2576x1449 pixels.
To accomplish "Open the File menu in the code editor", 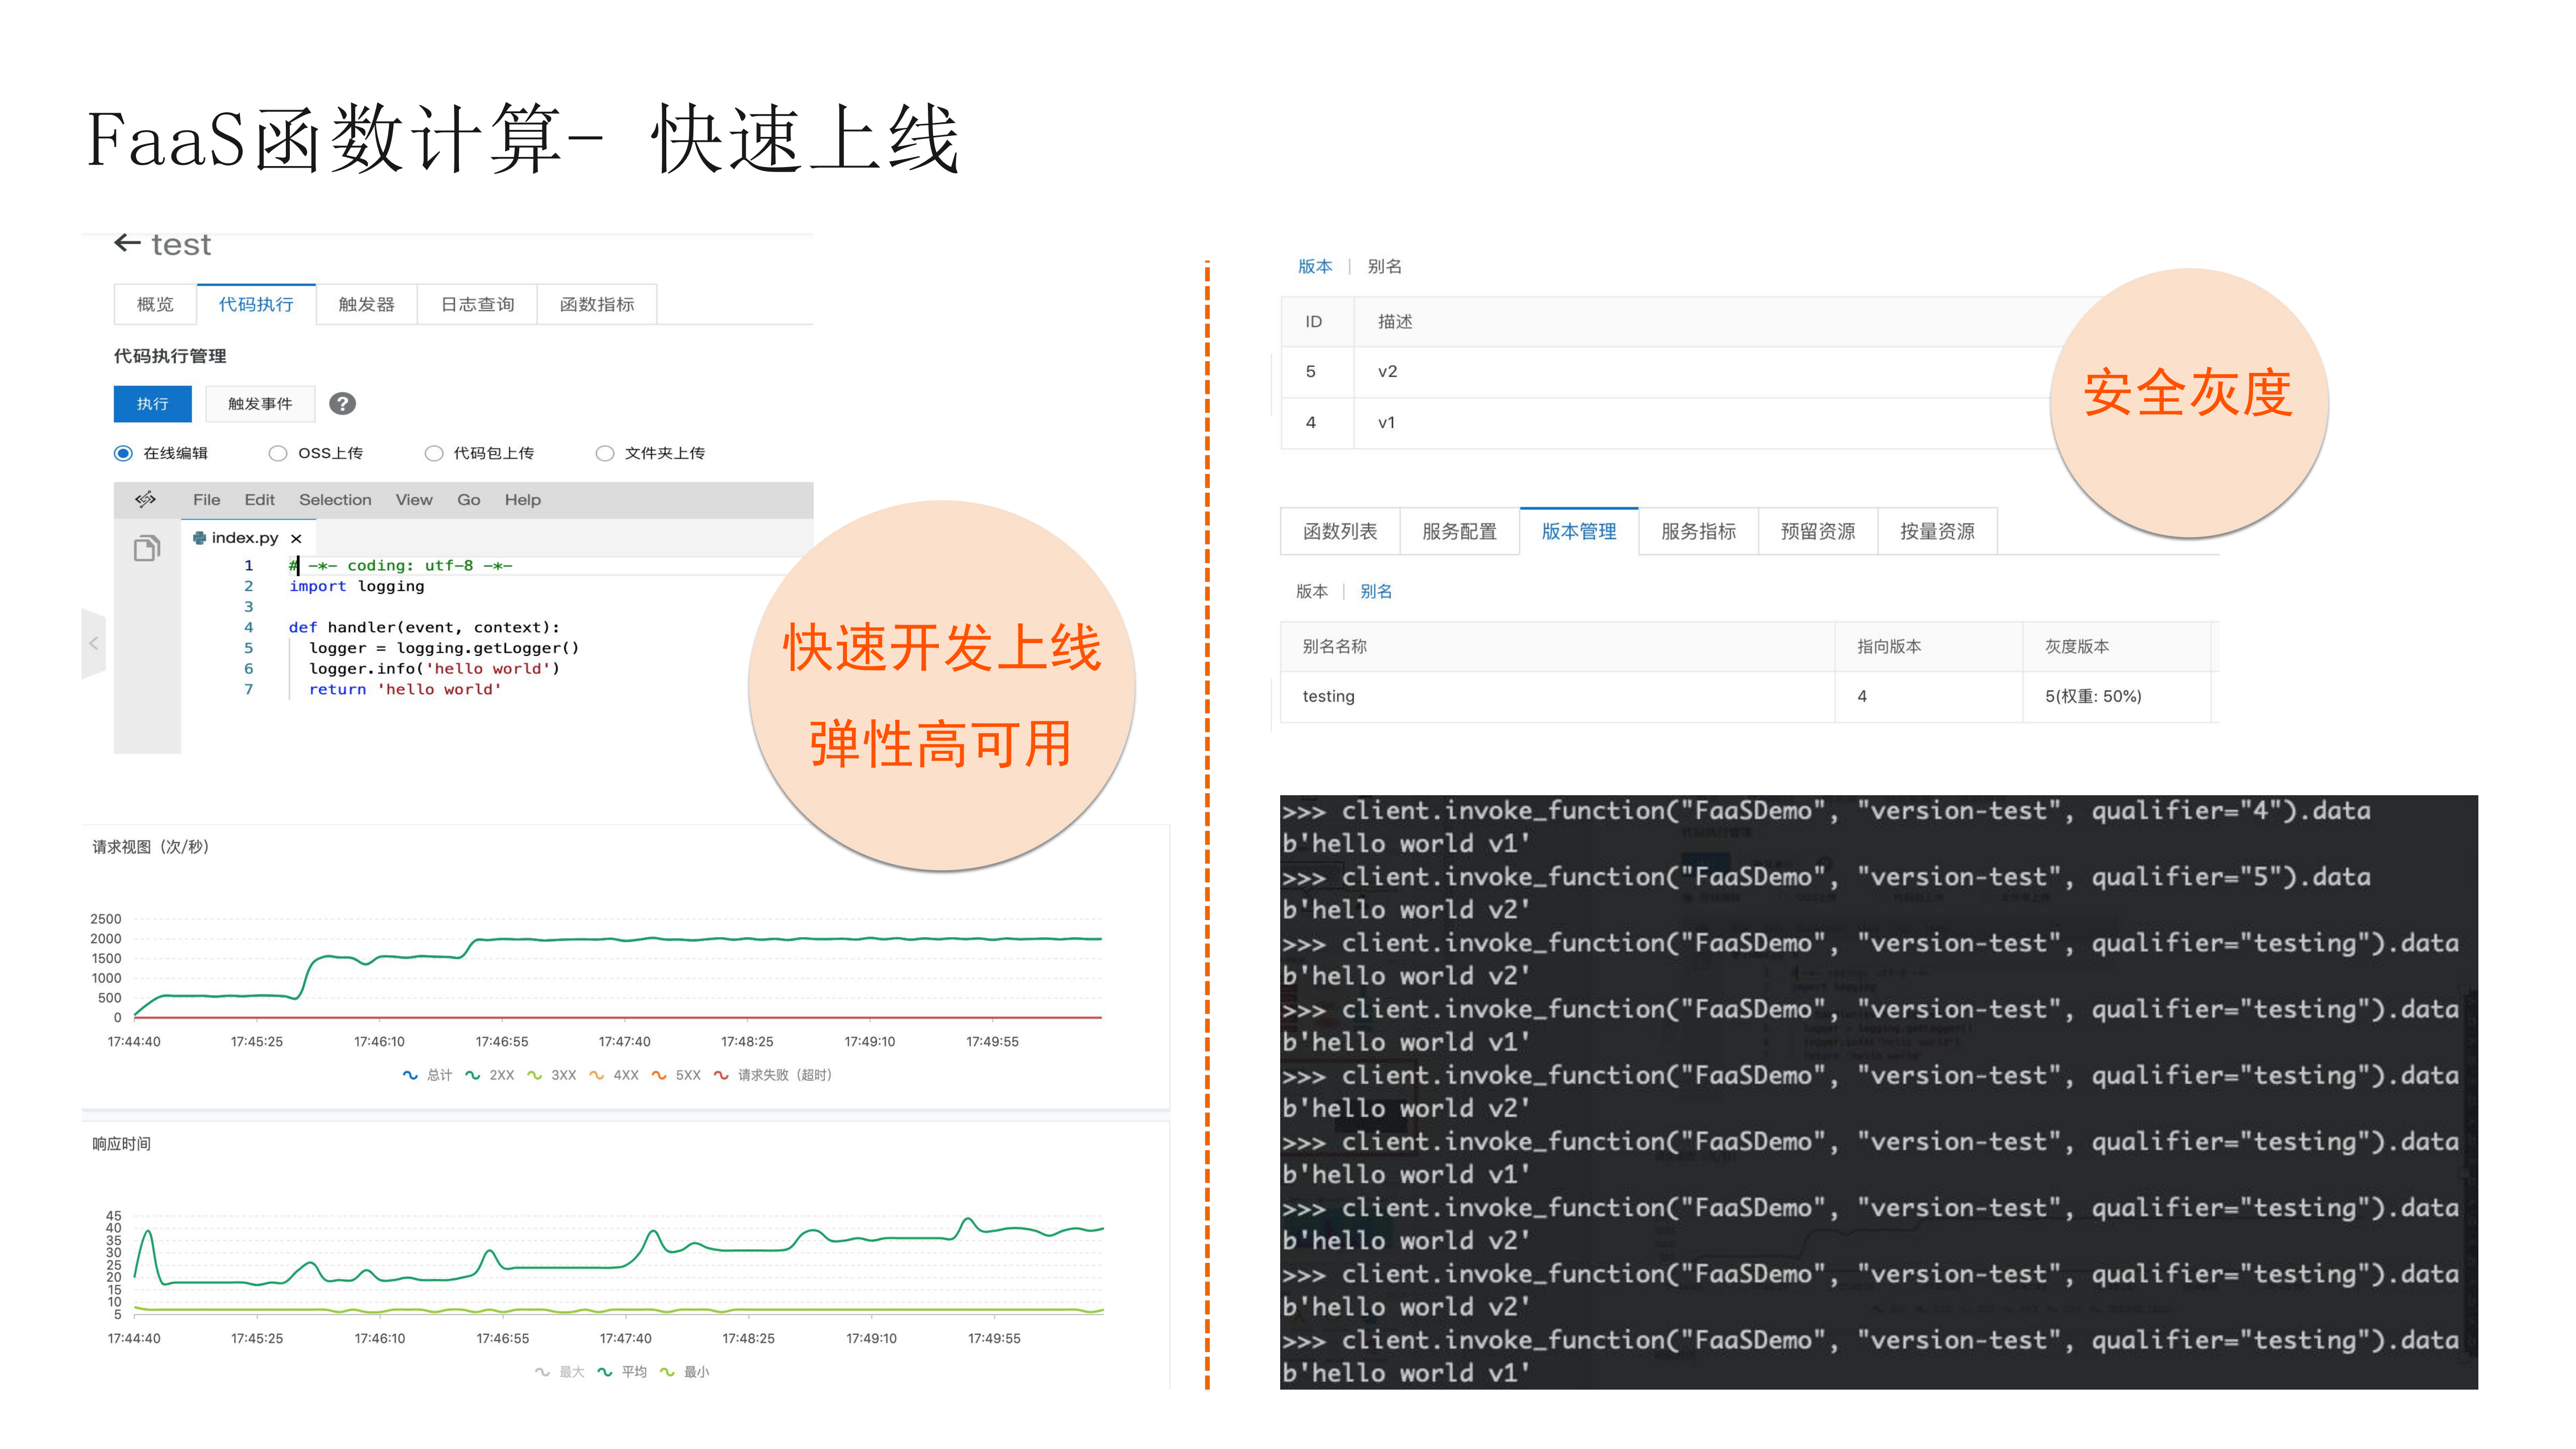I will [206, 499].
